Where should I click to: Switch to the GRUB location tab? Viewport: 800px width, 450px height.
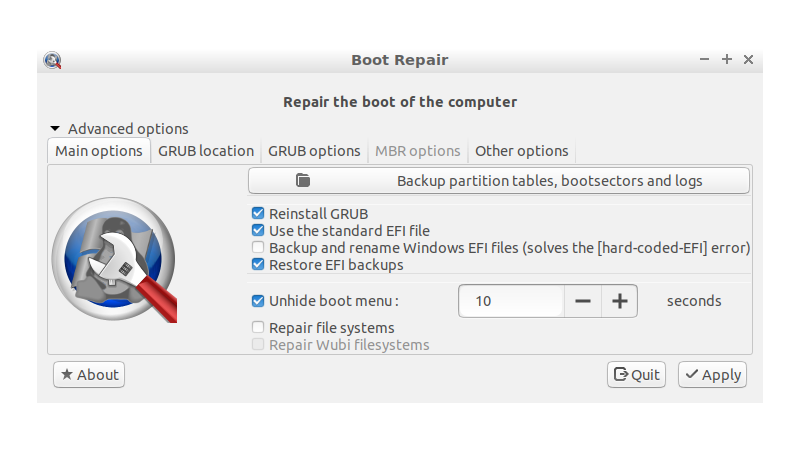206,151
